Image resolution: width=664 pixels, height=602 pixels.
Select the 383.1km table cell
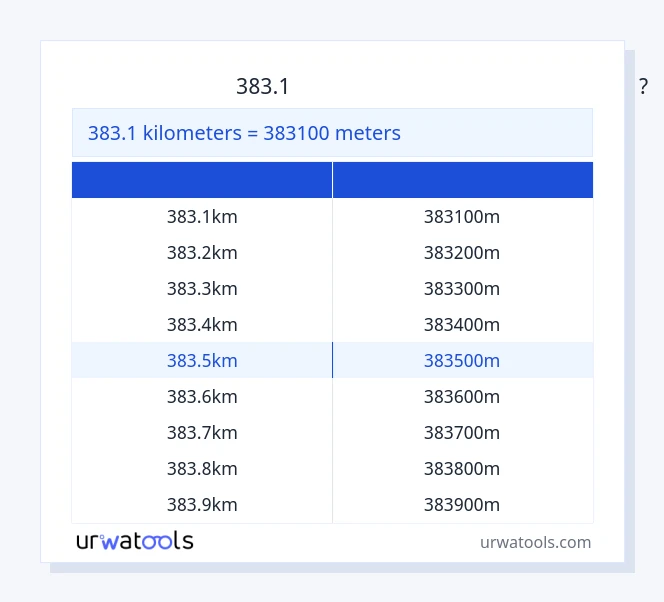click(202, 217)
